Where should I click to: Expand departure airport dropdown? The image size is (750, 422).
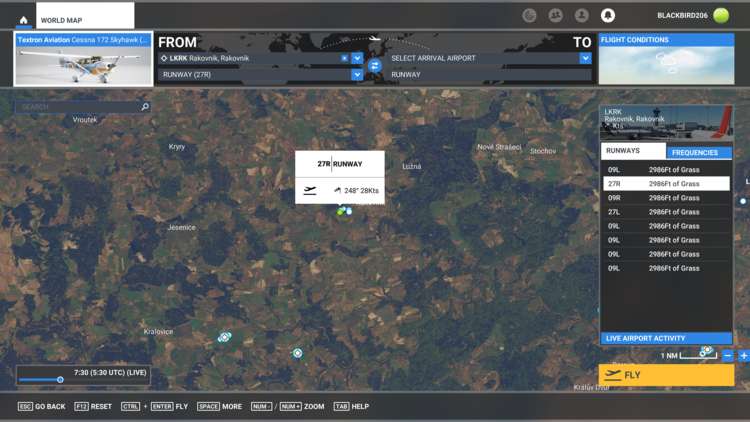tap(357, 59)
